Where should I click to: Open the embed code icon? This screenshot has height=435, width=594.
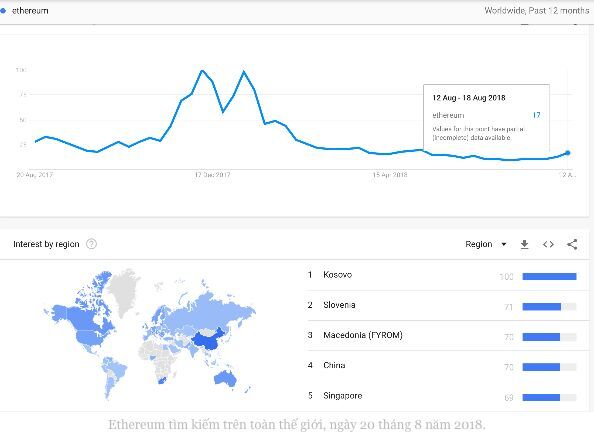coord(548,244)
